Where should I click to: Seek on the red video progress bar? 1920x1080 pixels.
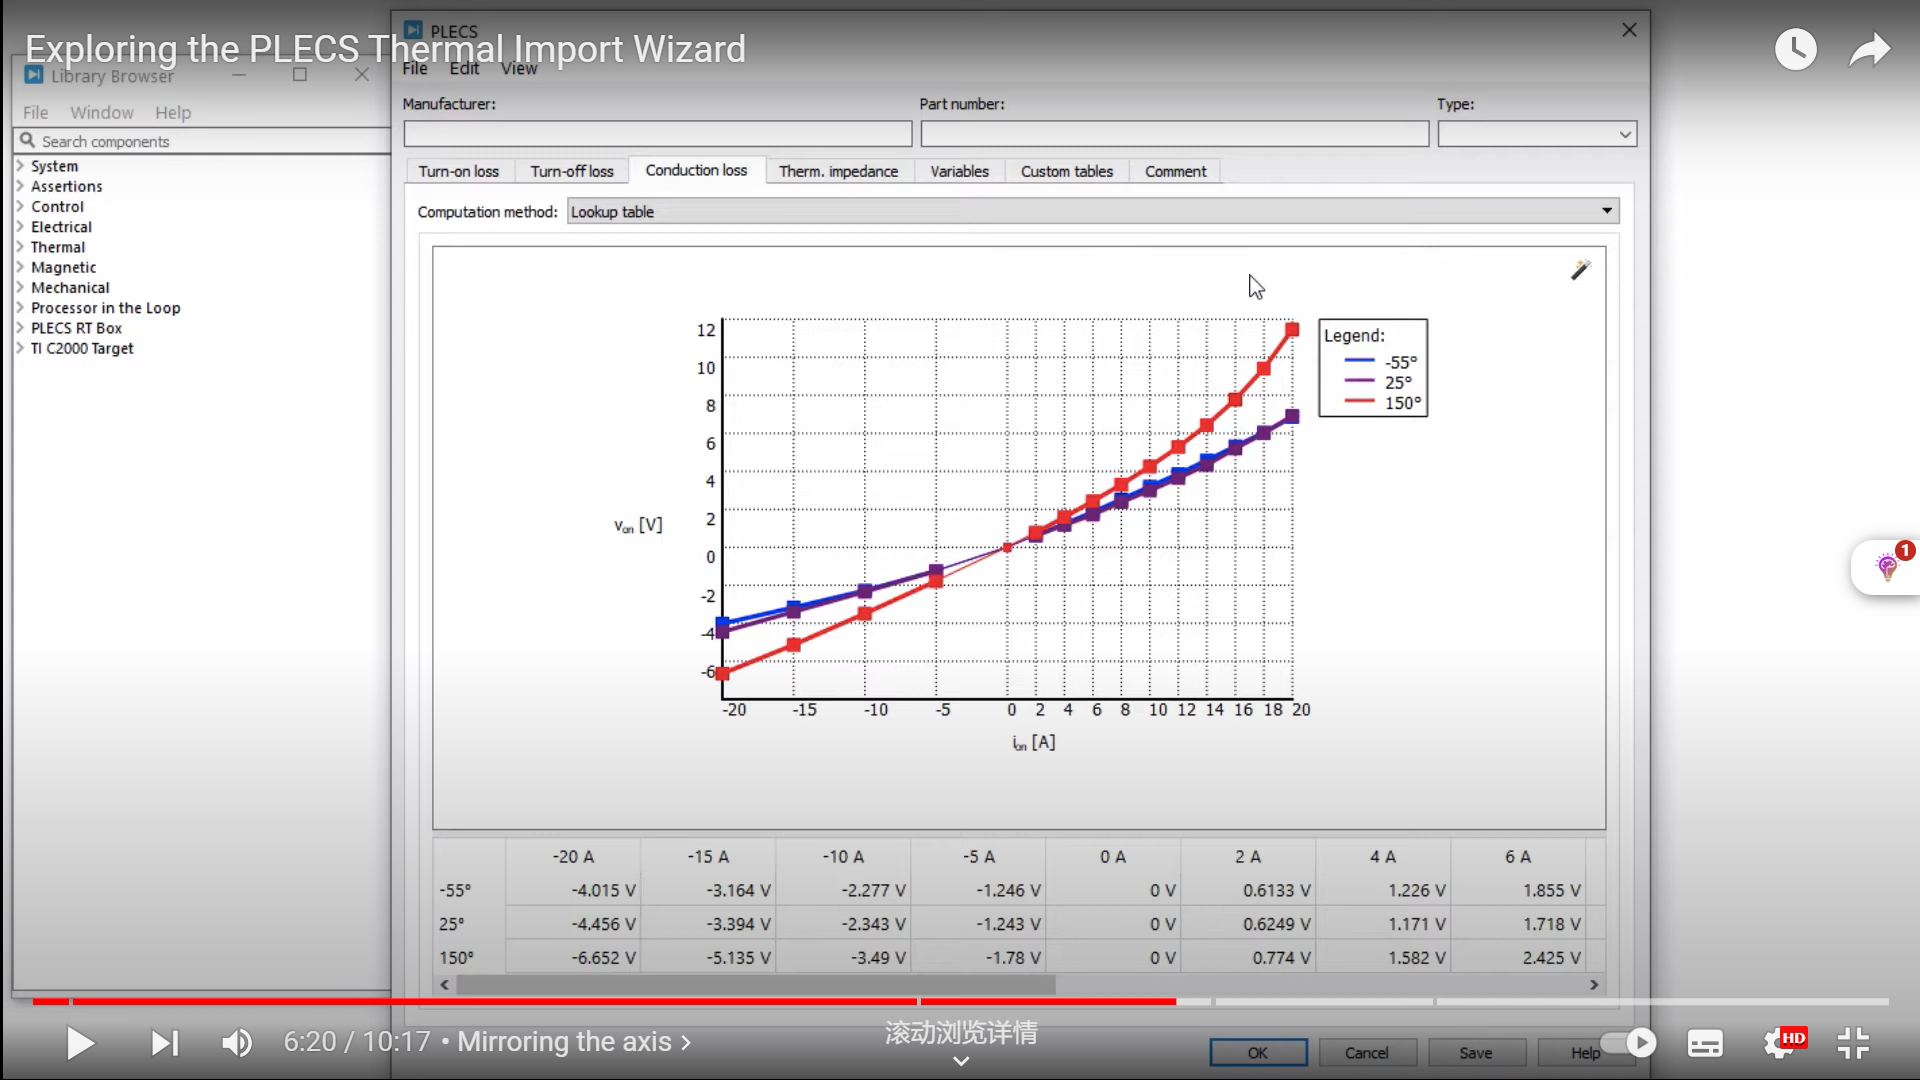pos(600,1001)
